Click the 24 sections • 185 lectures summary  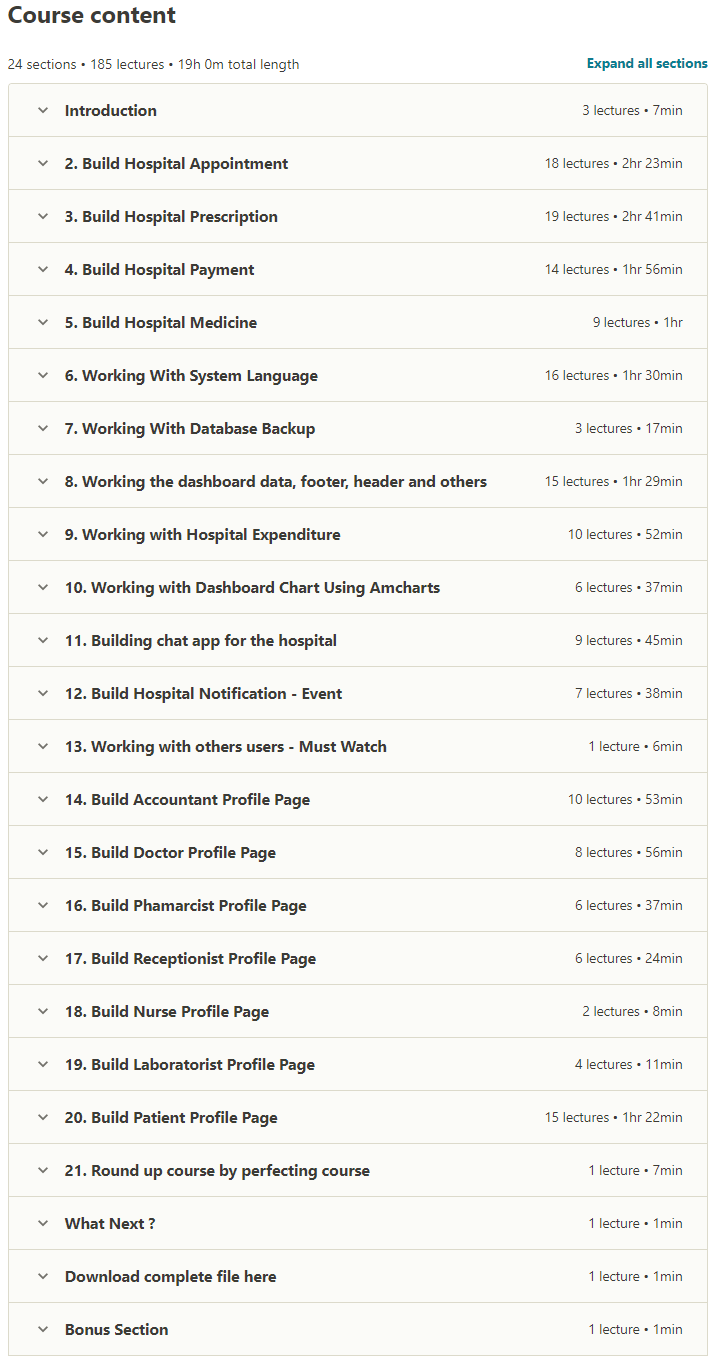click(153, 64)
